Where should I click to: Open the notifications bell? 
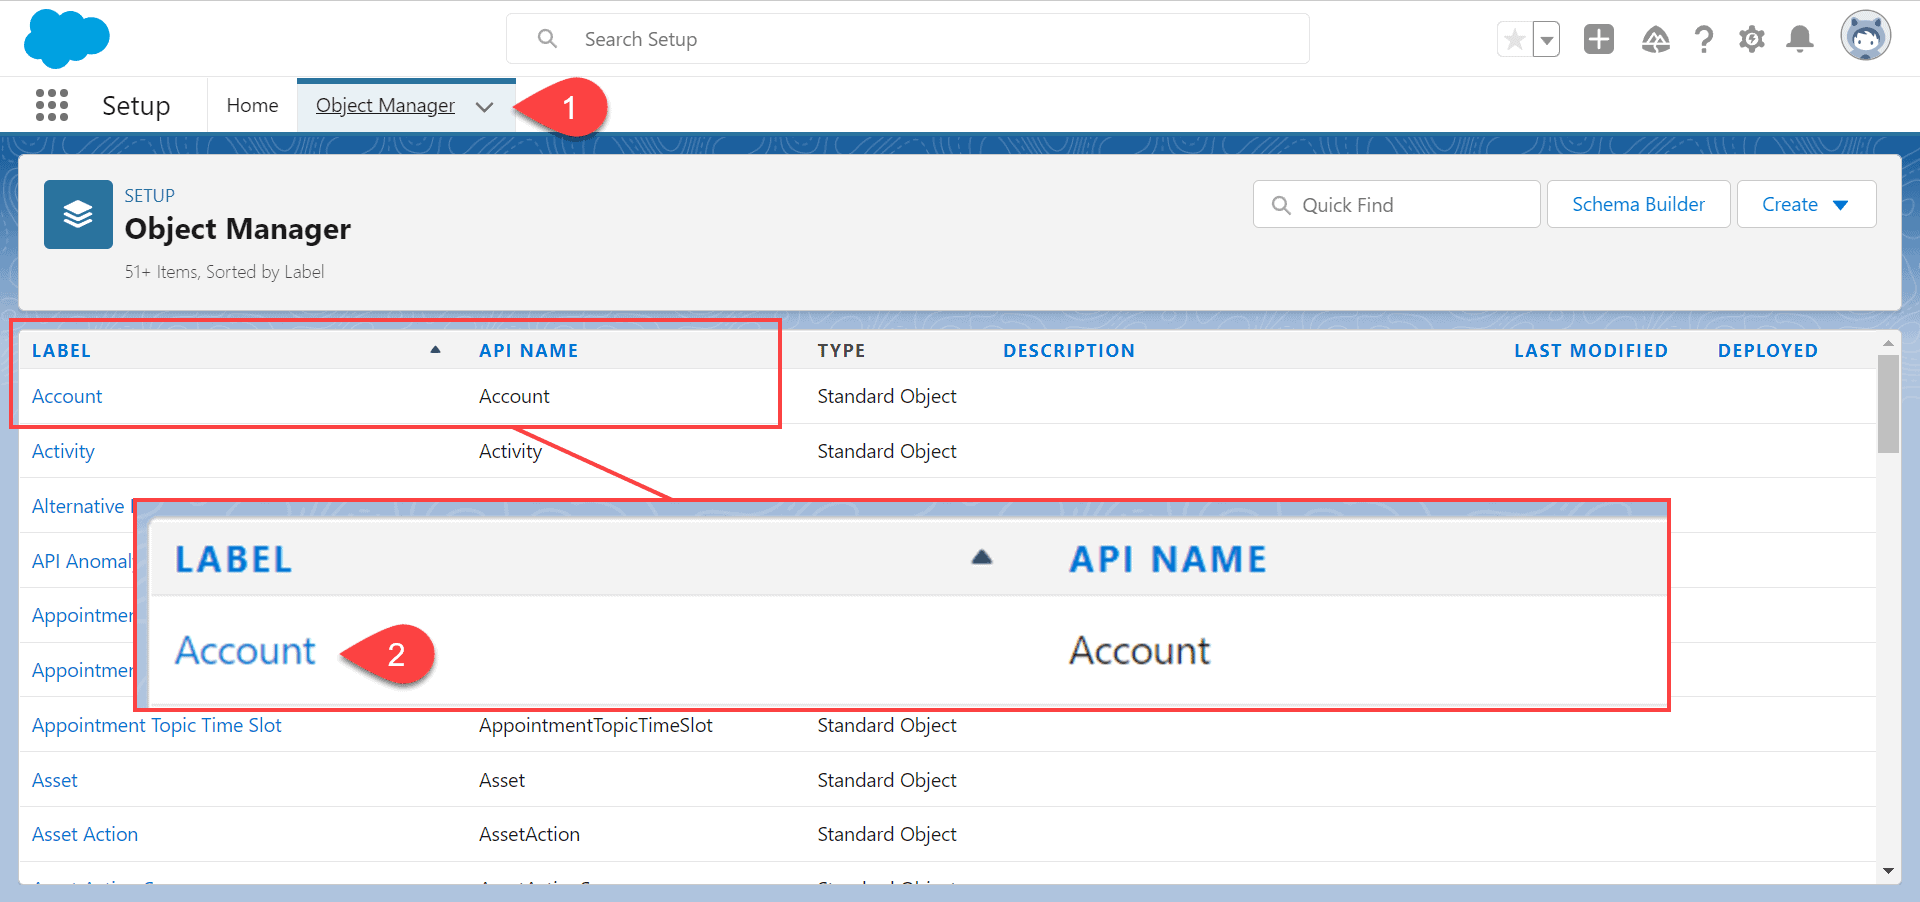(1800, 38)
